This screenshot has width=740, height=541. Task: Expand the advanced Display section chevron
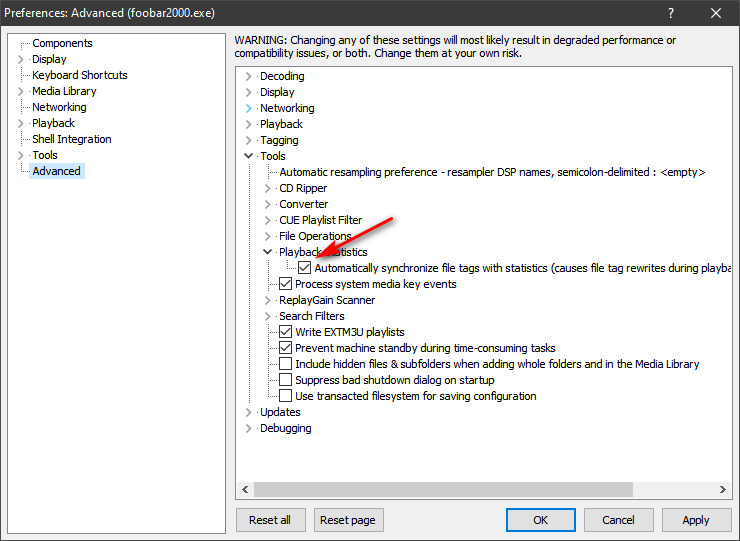[x=248, y=92]
